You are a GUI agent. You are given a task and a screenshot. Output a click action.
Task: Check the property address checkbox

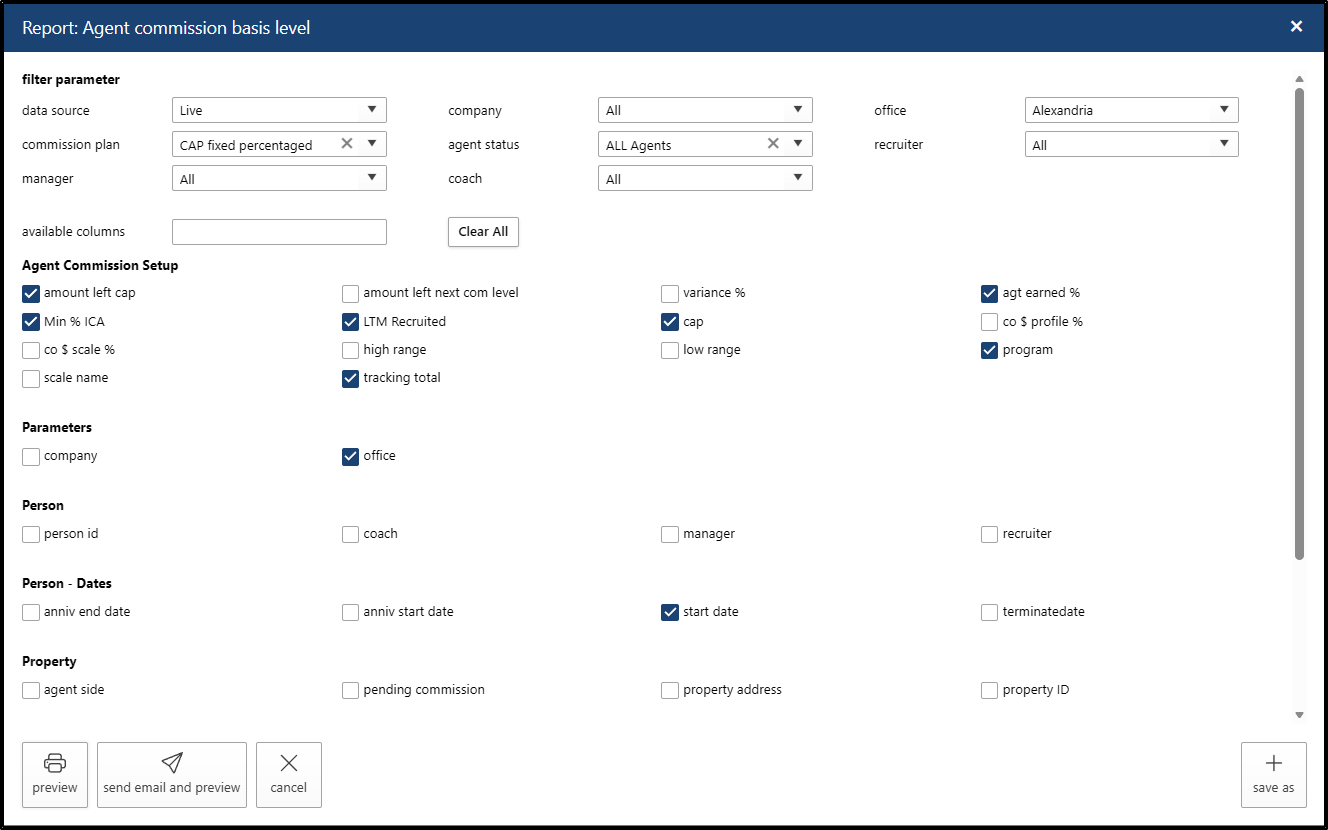(x=670, y=690)
